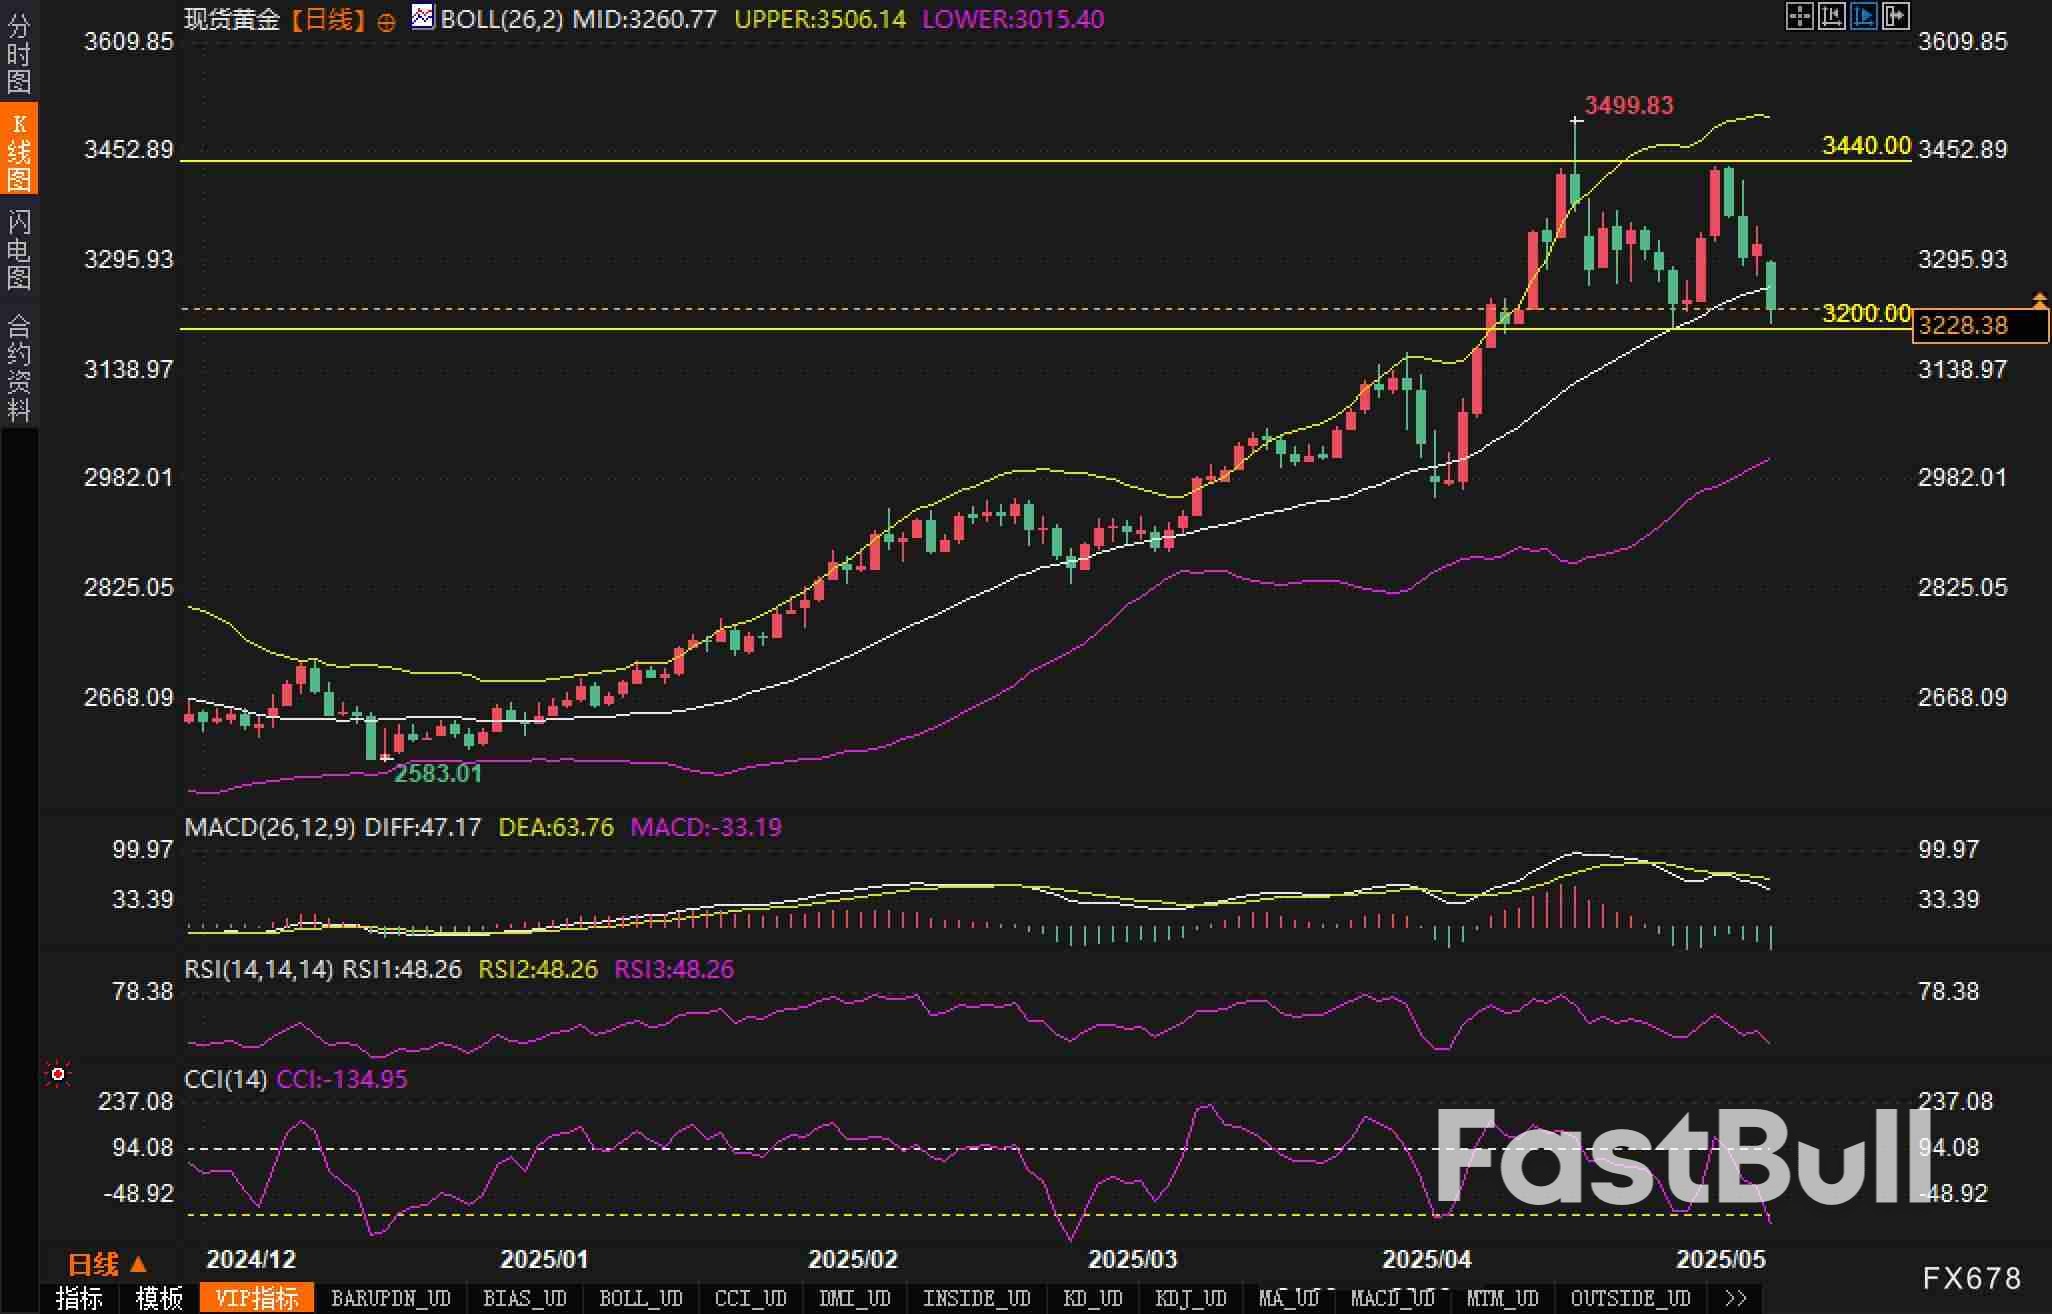Click the shift-chart-right arrow icon
This screenshot has width=2052, height=1314.
click(x=1896, y=16)
